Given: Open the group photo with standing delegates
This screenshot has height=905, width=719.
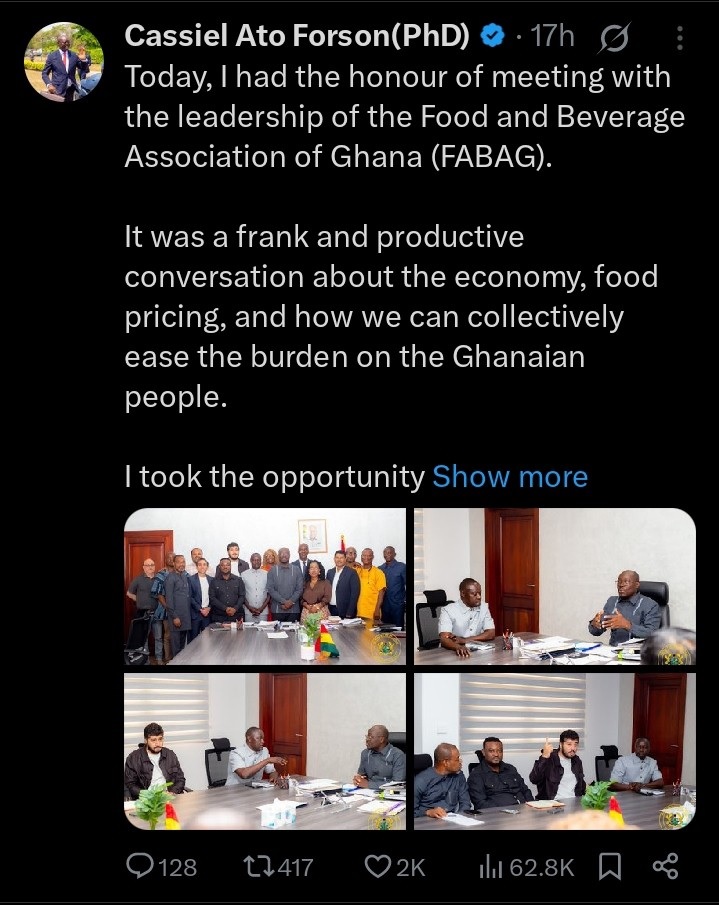Looking at the screenshot, I should (x=265, y=587).
